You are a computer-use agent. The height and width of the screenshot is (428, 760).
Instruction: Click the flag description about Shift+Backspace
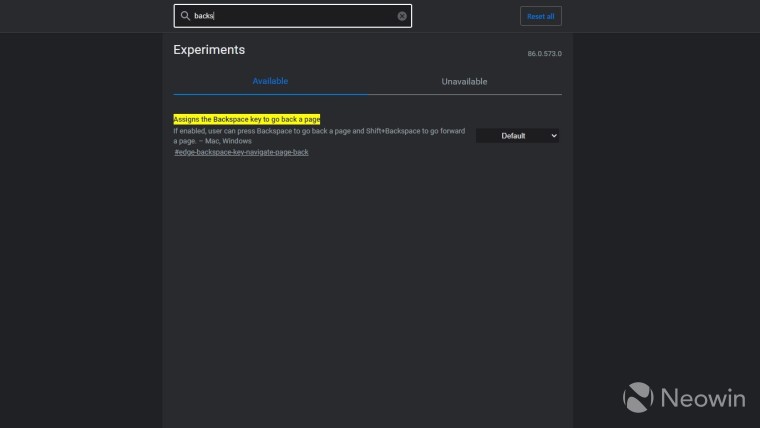[x=318, y=131]
